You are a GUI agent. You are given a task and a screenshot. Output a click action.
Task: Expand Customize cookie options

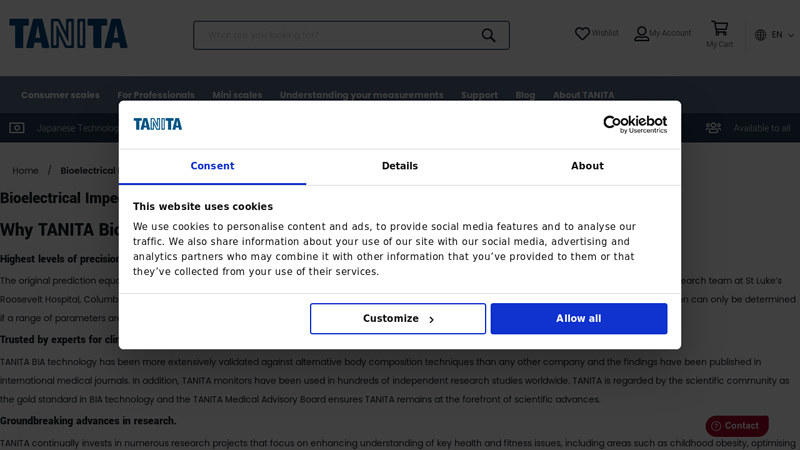[398, 319]
